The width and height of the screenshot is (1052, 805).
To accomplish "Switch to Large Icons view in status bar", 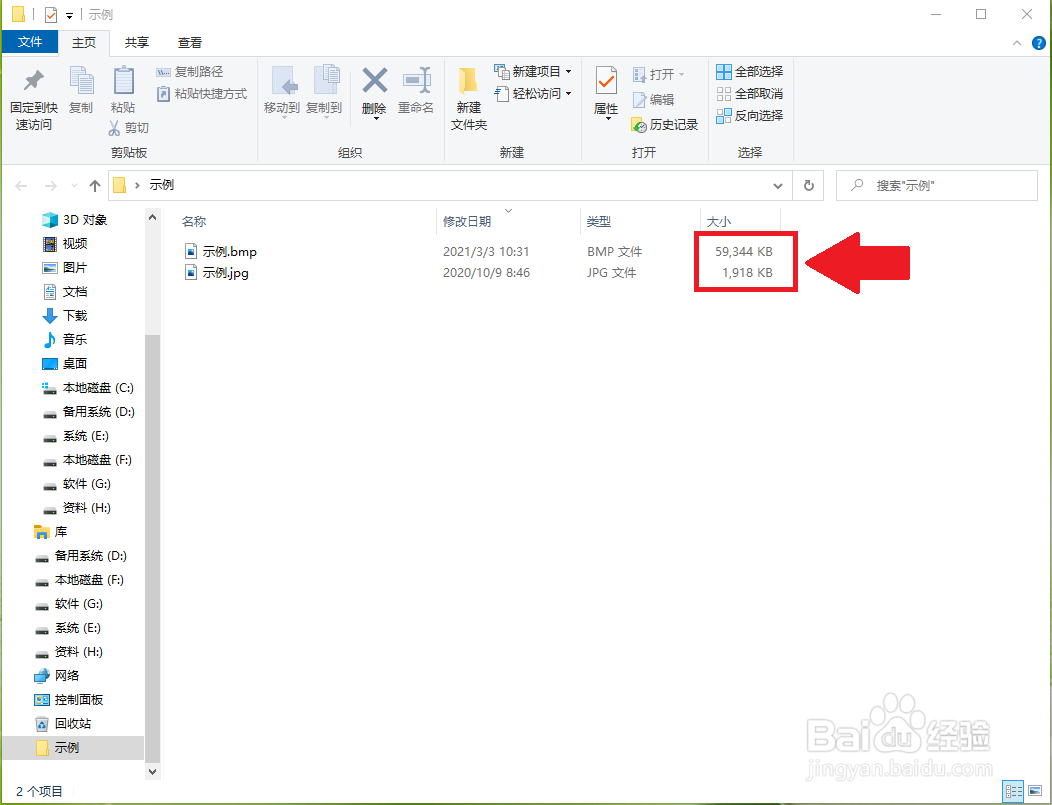I will [x=1034, y=791].
